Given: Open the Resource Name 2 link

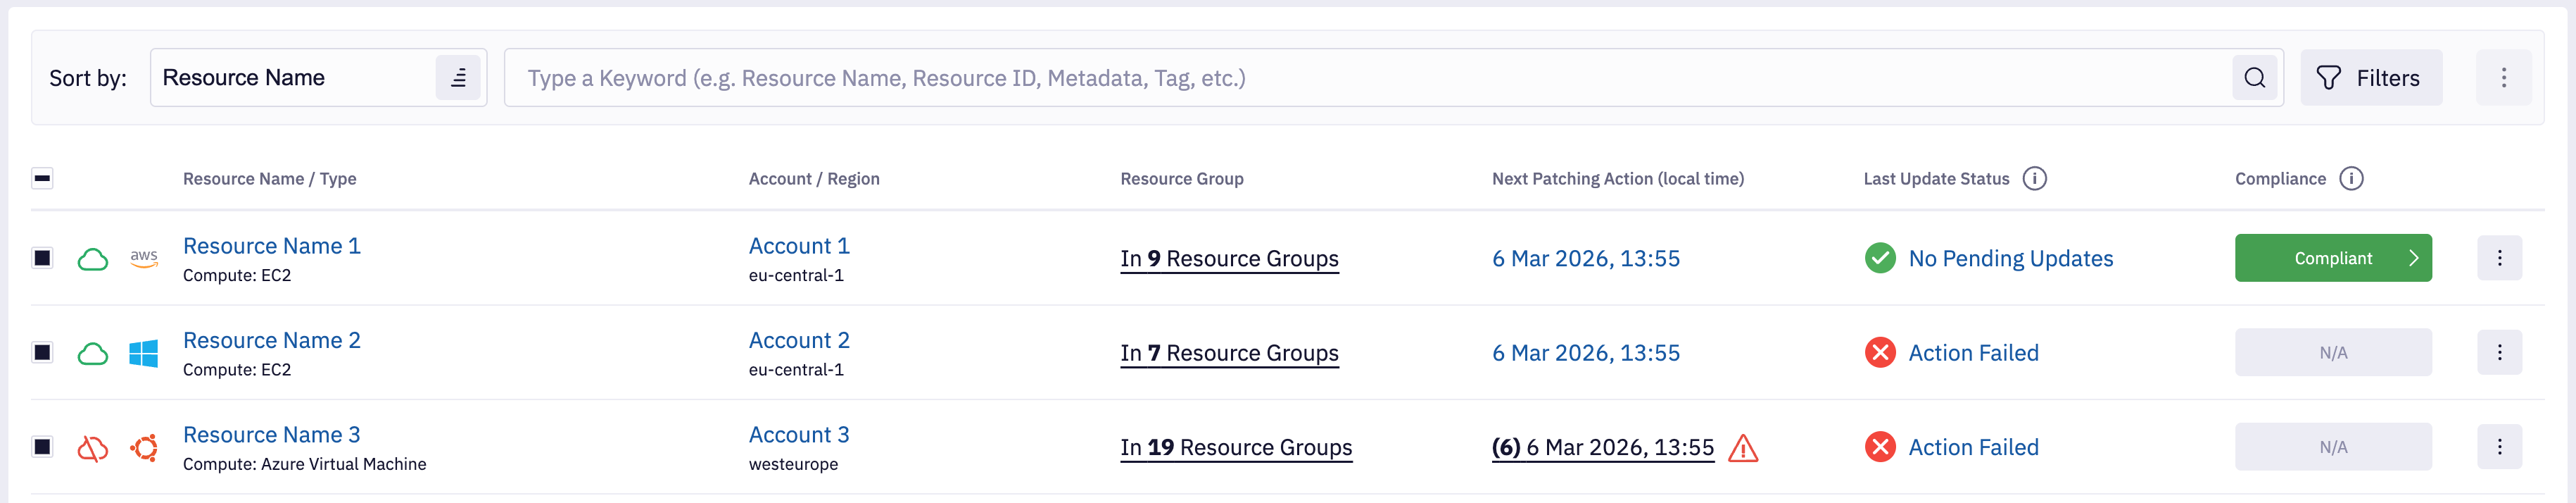Looking at the screenshot, I should click(271, 340).
